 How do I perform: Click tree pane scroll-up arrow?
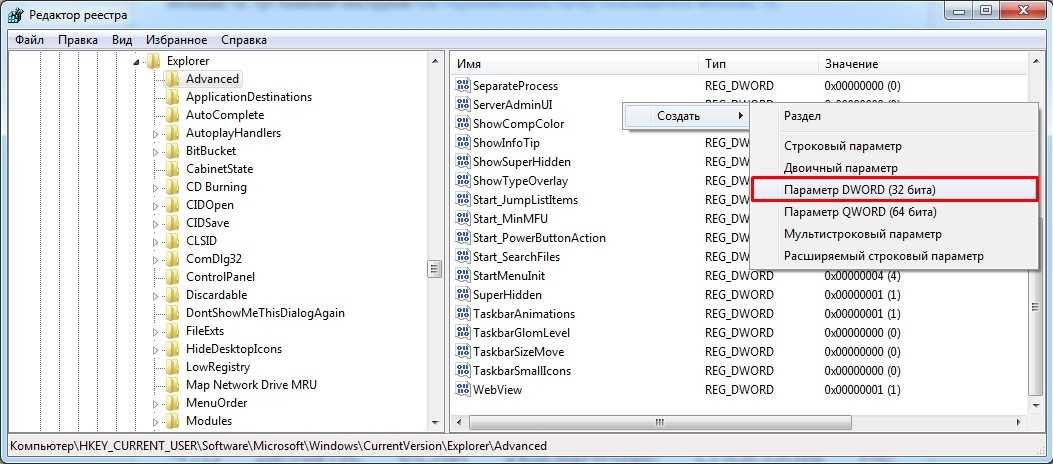click(435, 61)
